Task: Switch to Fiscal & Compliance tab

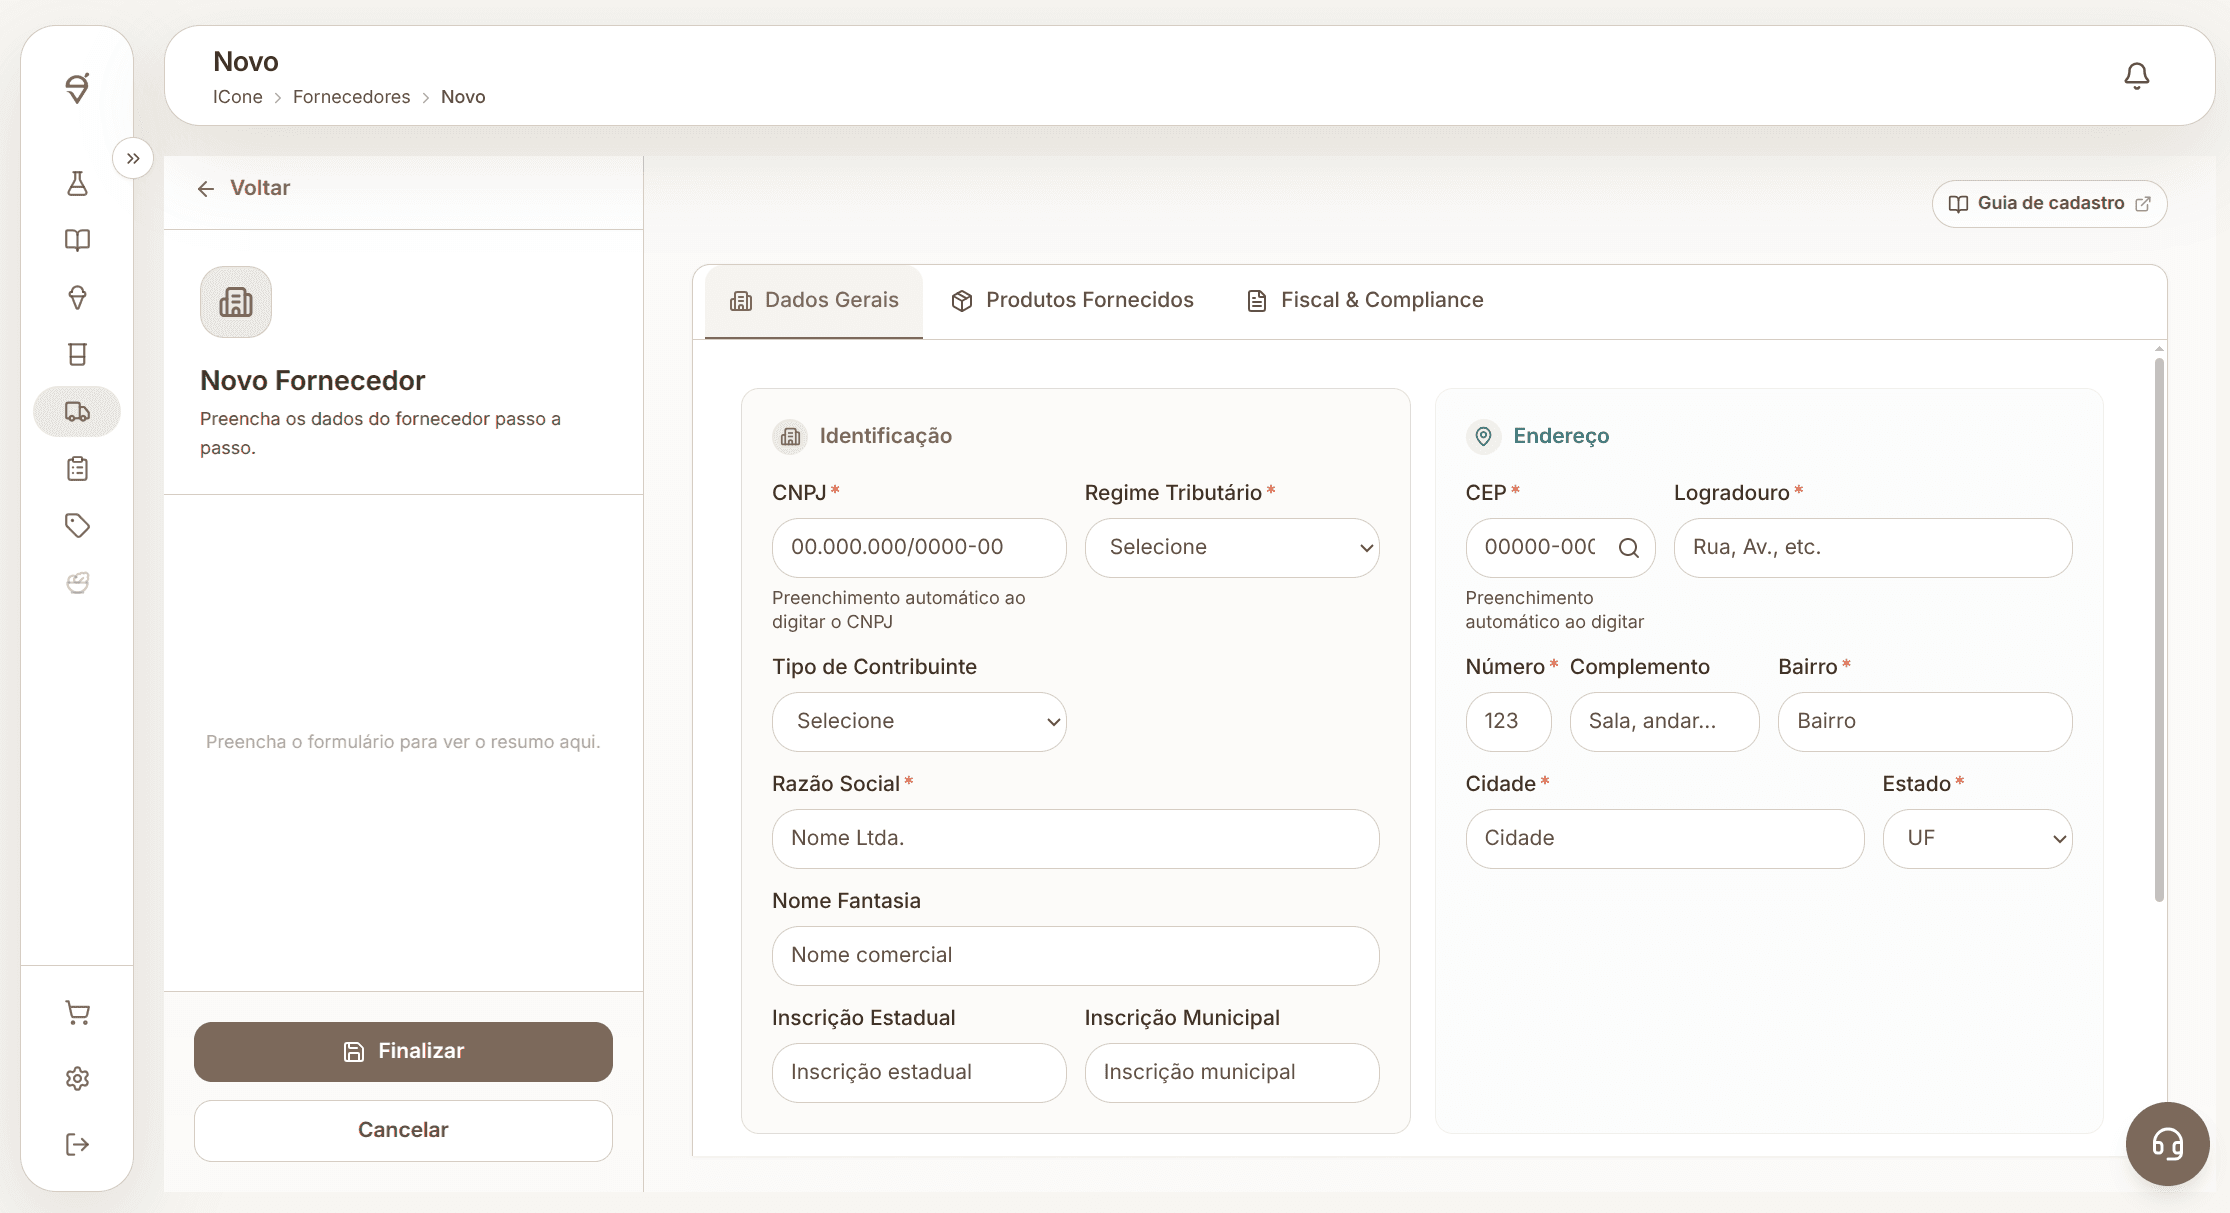Action: tap(1365, 301)
